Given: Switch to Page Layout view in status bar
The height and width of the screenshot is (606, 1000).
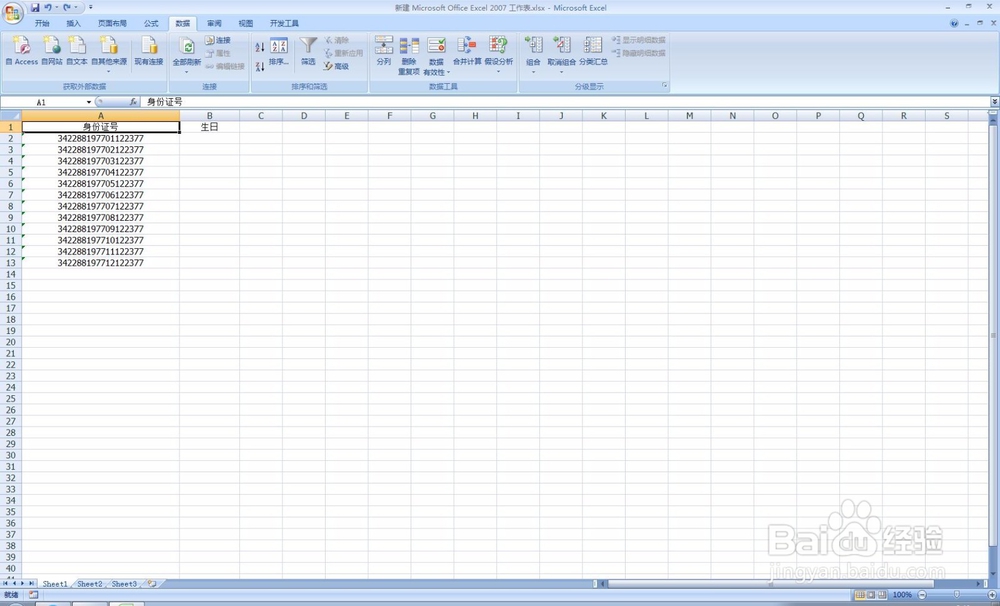Looking at the screenshot, I should pyautogui.click(x=871, y=595).
